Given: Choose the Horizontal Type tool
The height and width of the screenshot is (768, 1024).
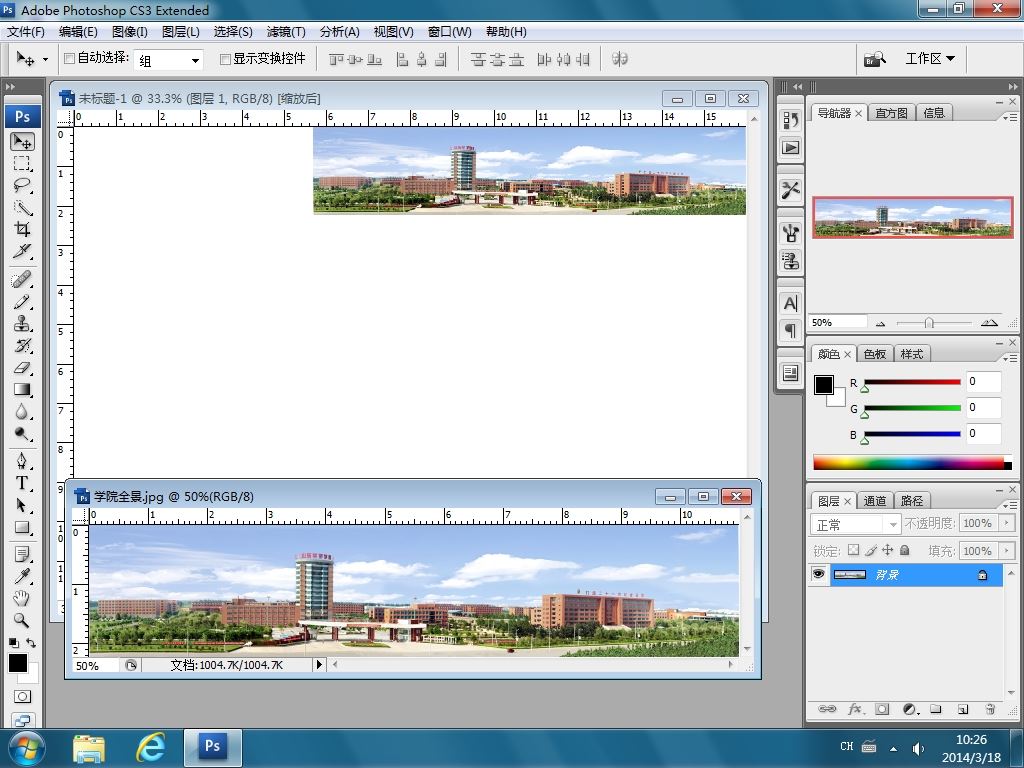Looking at the screenshot, I should (x=22, y=483).
